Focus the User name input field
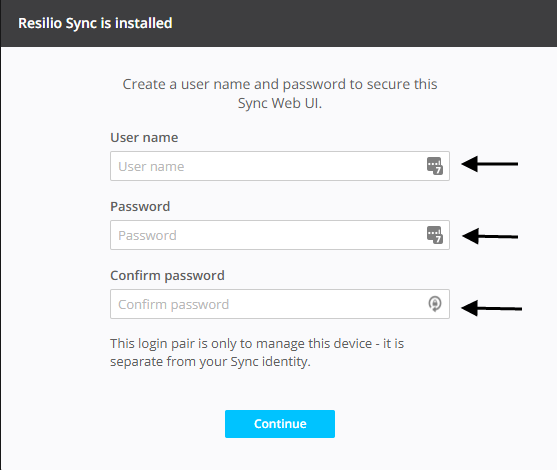 click(x=280, y=166)
